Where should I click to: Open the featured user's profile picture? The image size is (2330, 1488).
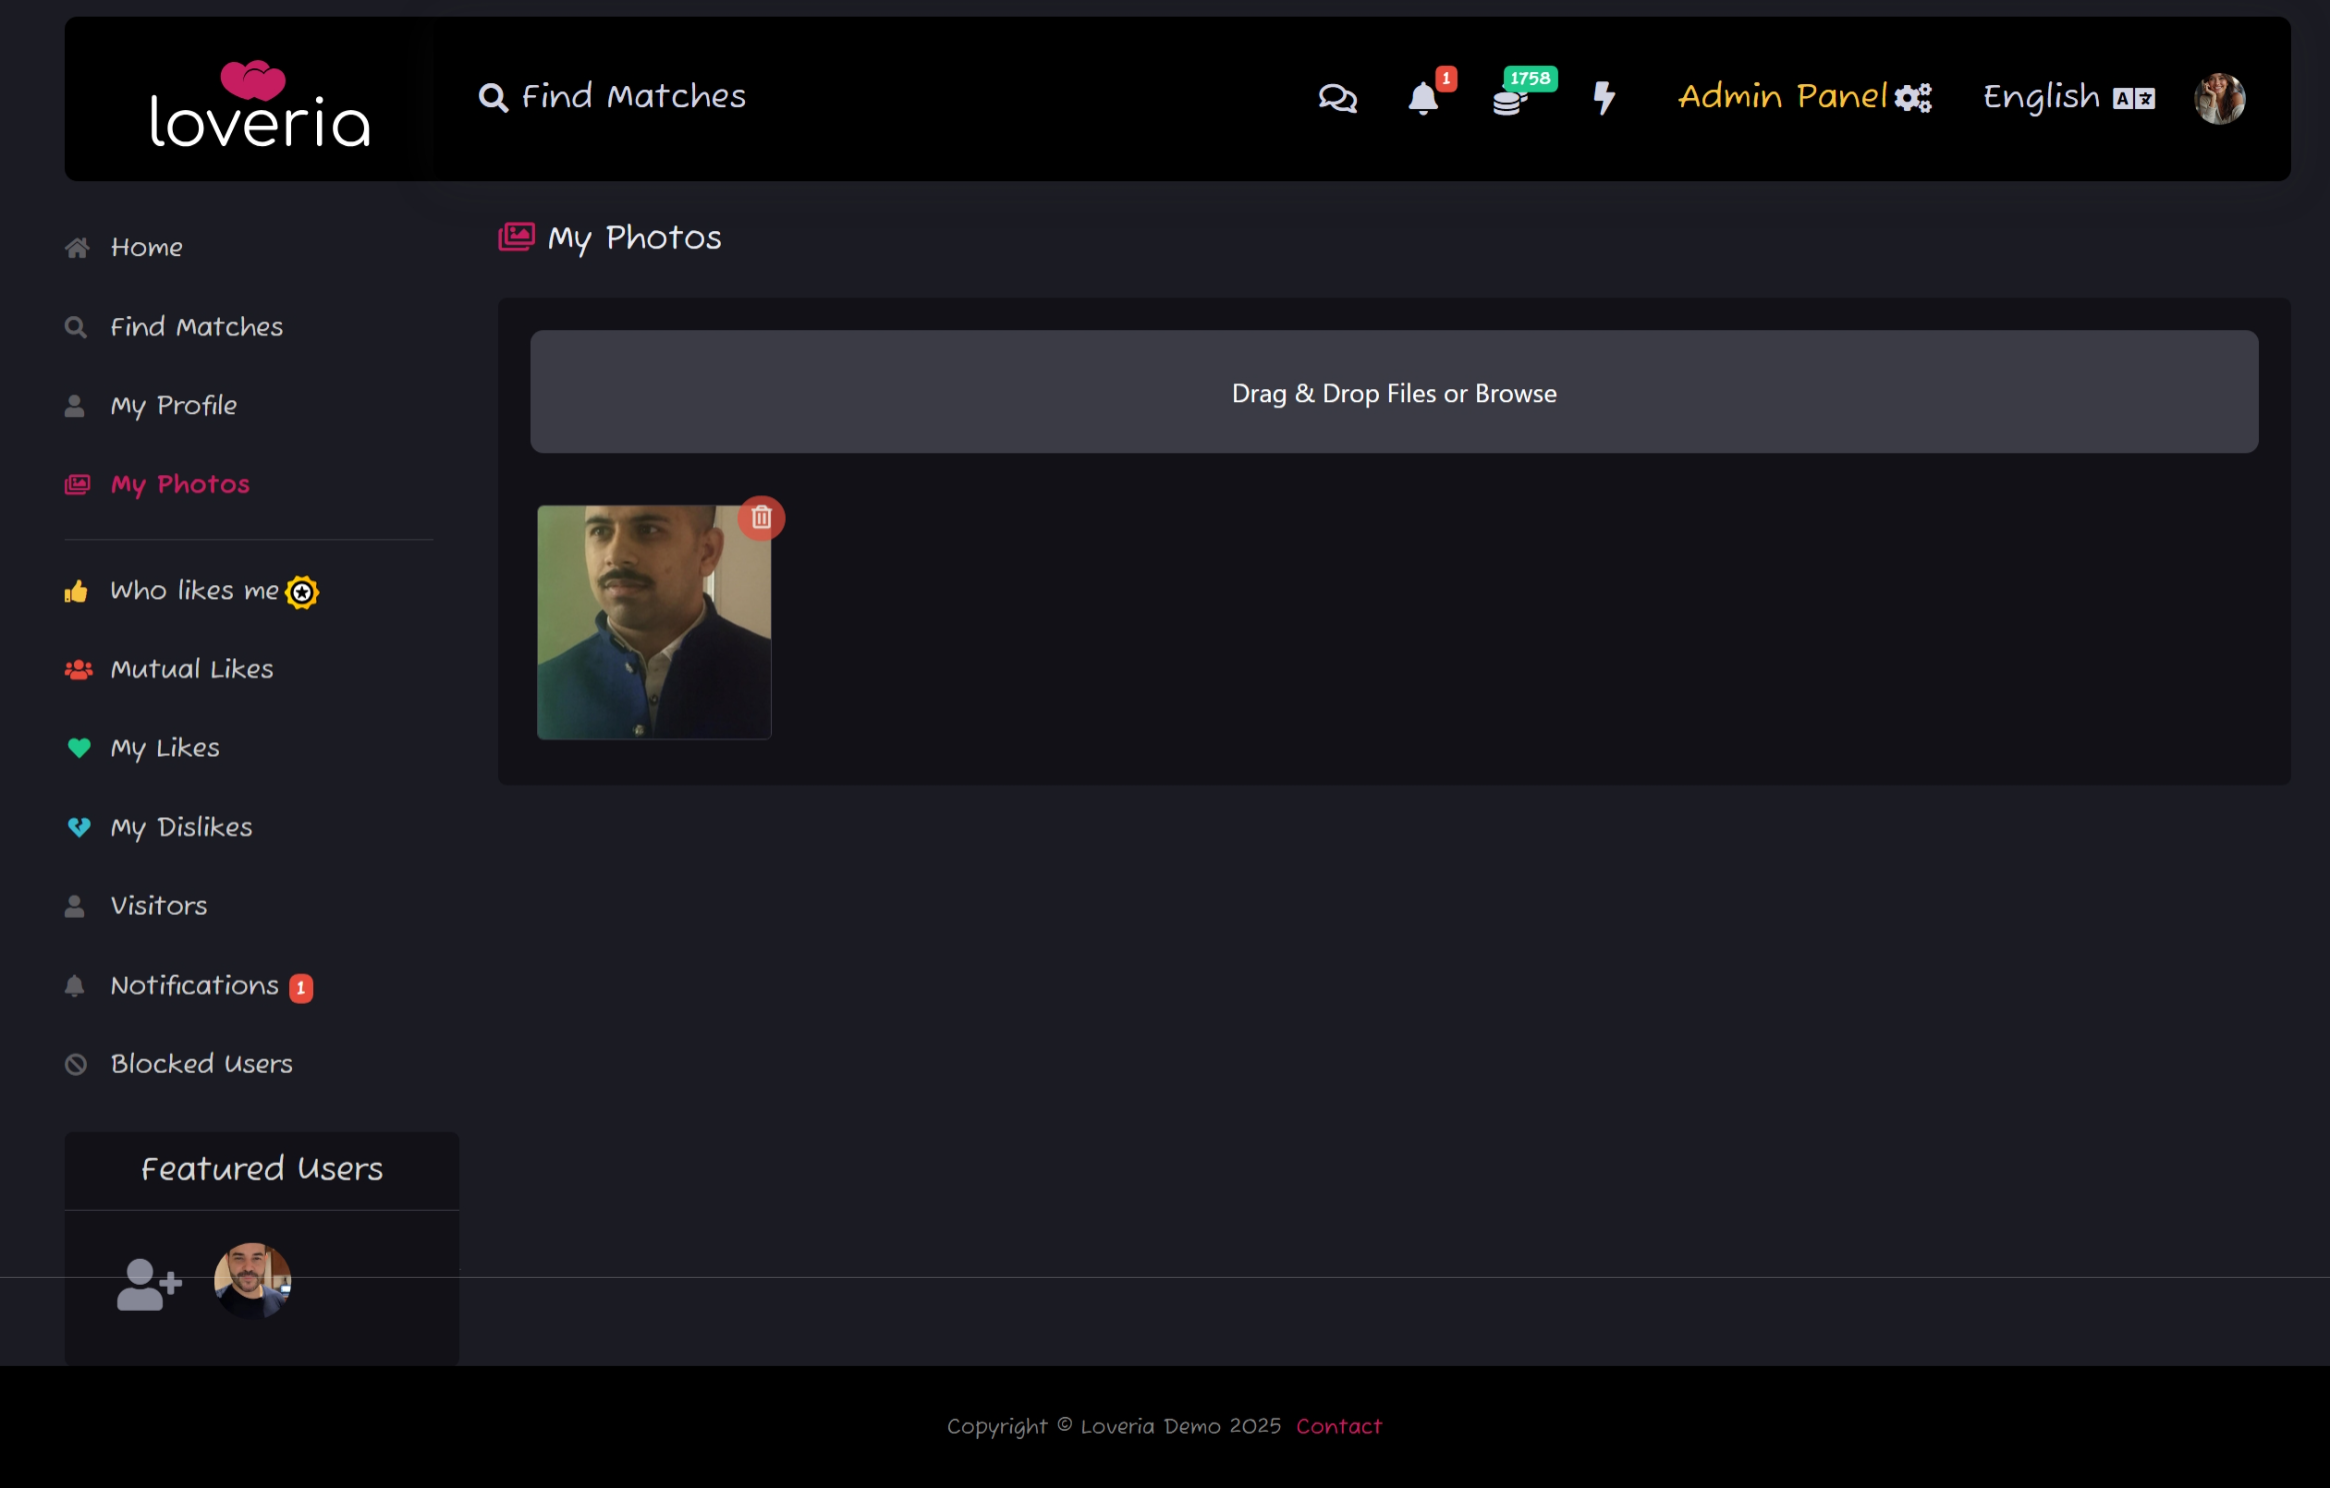253,1280
